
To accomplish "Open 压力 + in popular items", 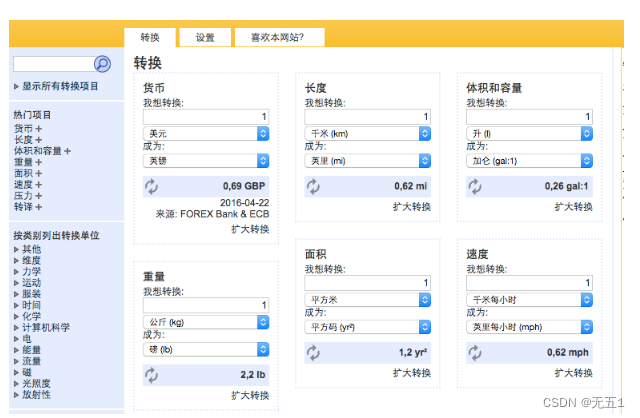I will tap(28, 196).
